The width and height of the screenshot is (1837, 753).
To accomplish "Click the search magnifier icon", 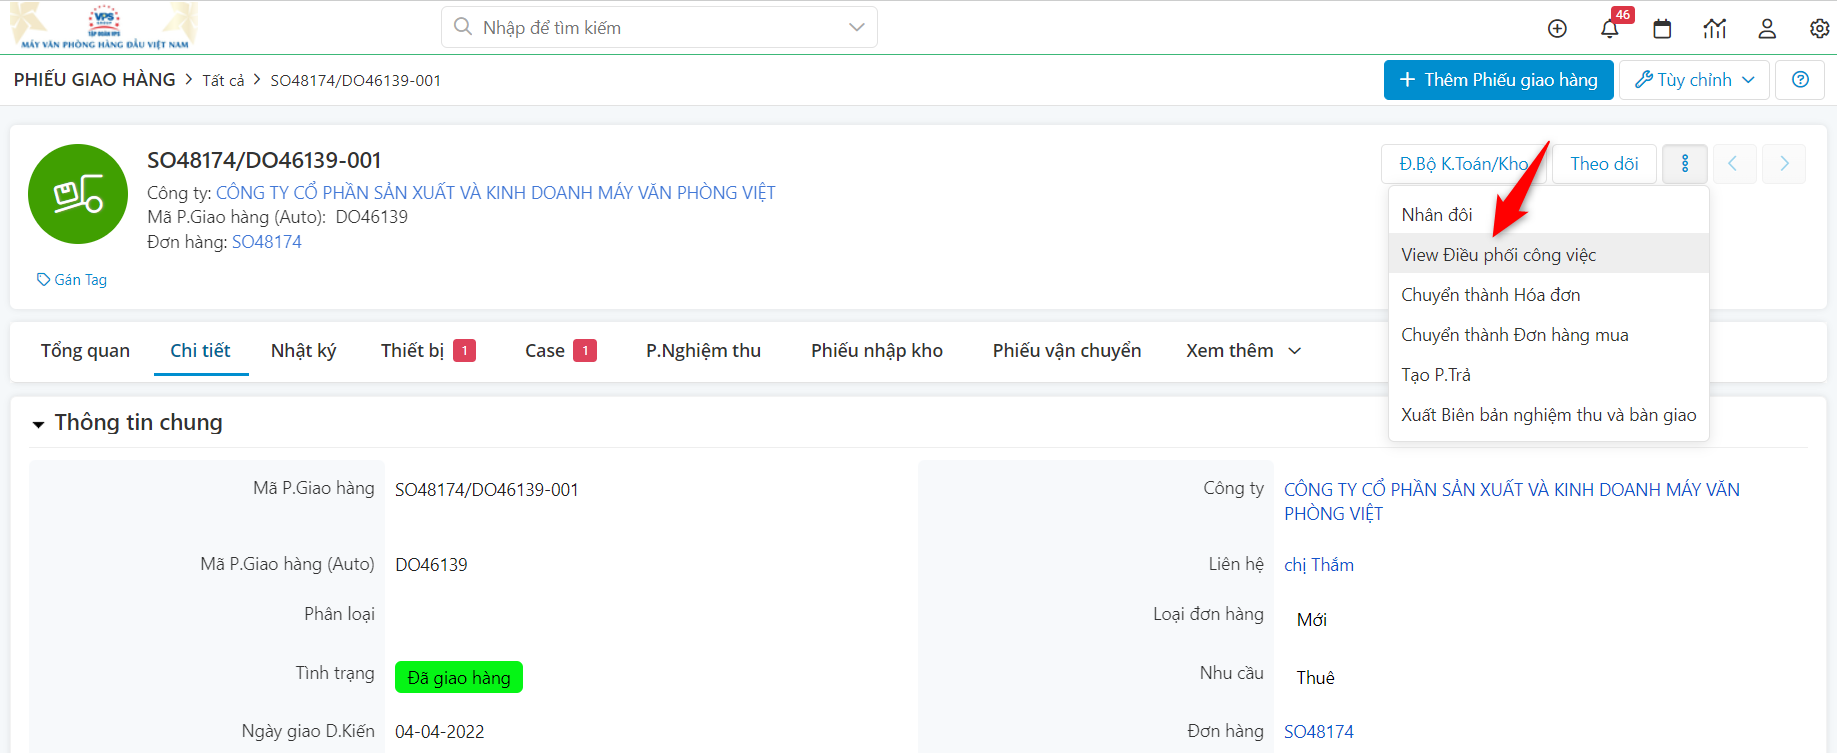I will [462, 27].
